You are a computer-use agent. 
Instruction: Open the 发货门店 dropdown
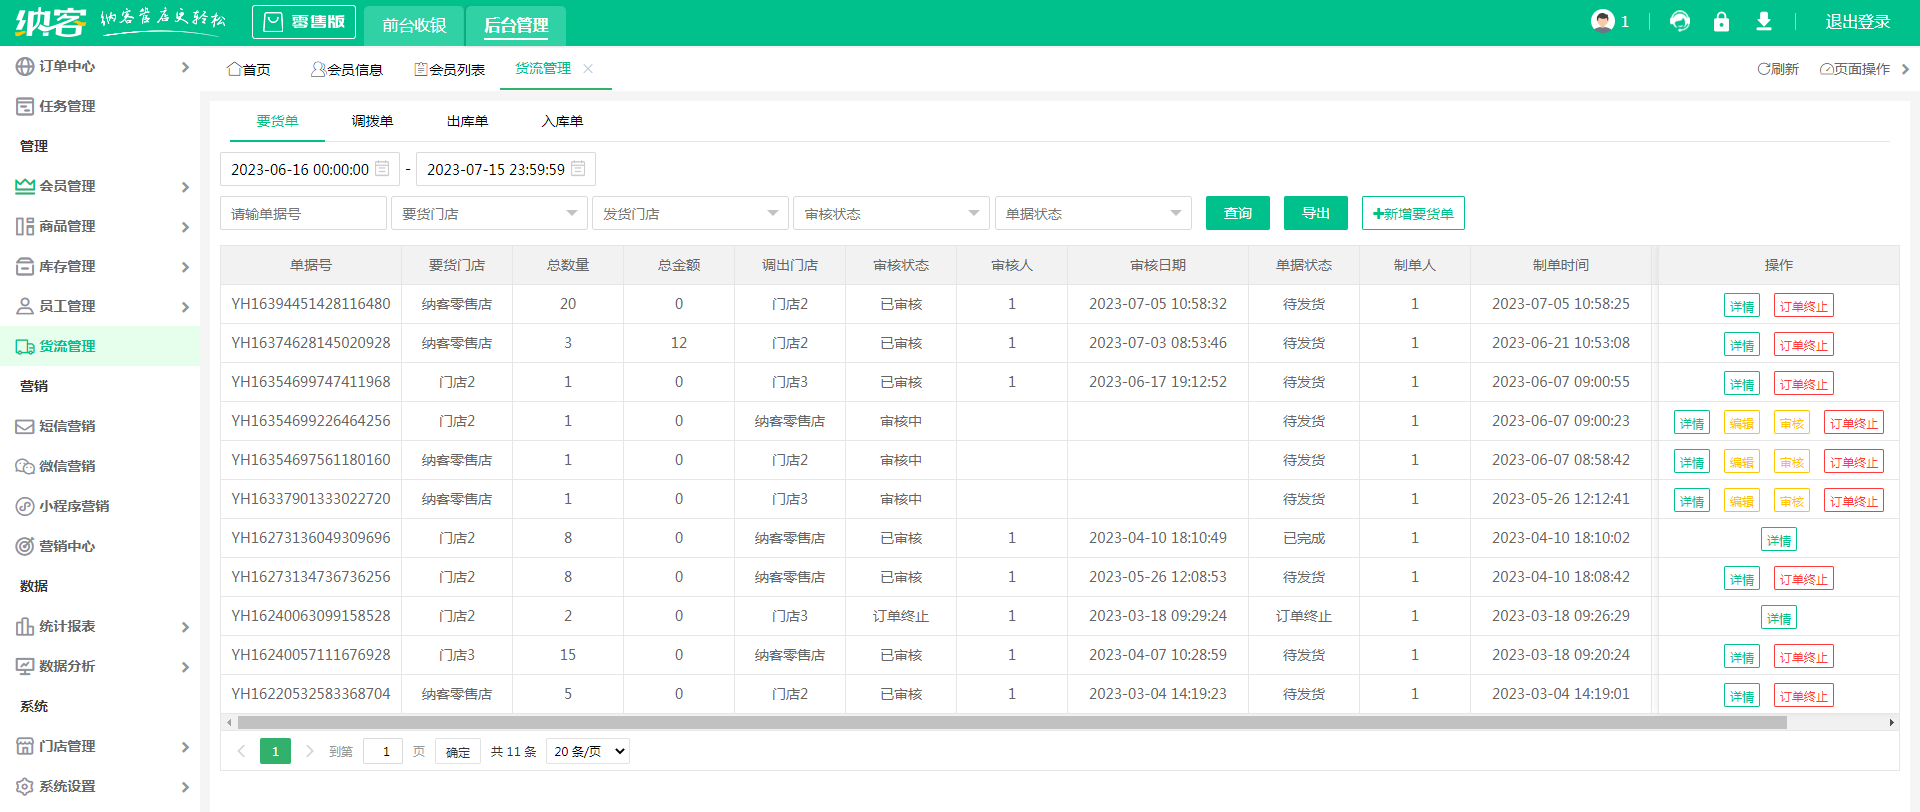coord(690,213)
